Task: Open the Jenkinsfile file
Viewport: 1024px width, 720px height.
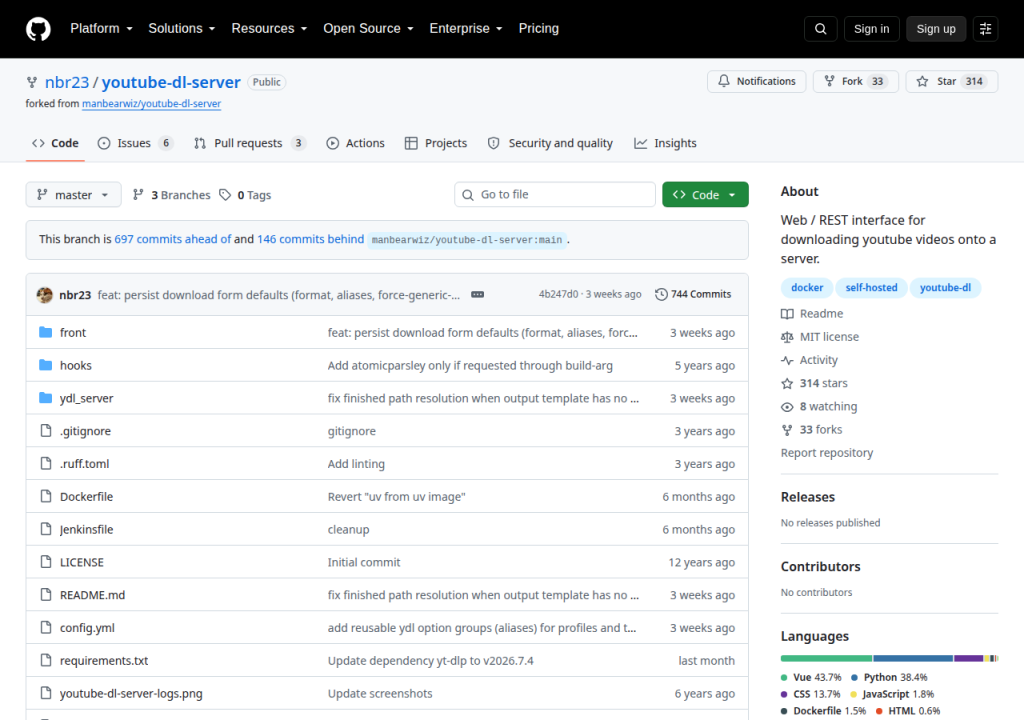Action: [86, 529]
